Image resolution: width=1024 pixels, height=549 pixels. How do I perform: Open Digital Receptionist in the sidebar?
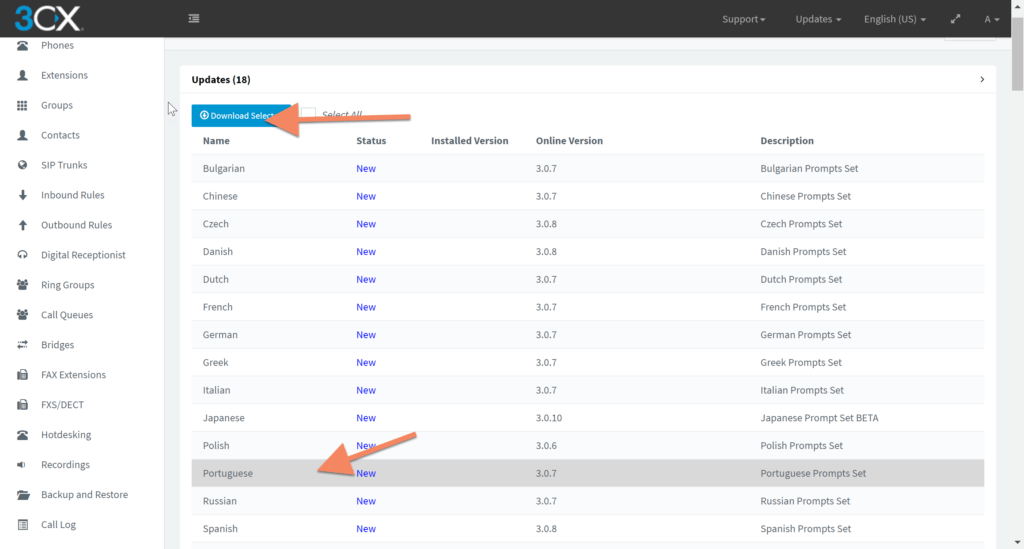point(83,255)
